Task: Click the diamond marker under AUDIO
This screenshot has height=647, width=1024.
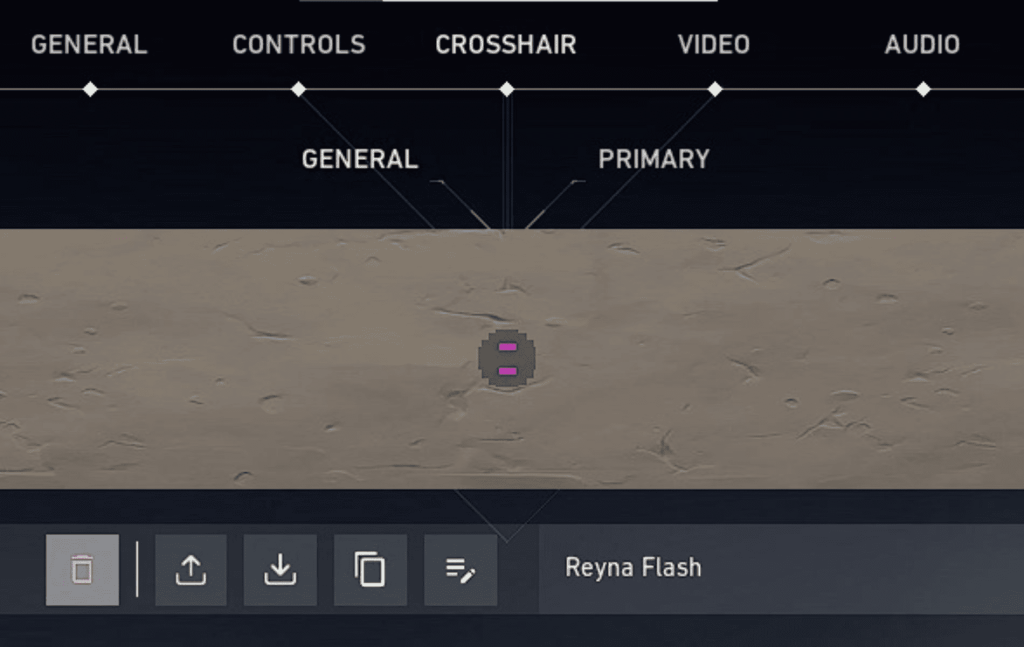Action: point(923,89)
